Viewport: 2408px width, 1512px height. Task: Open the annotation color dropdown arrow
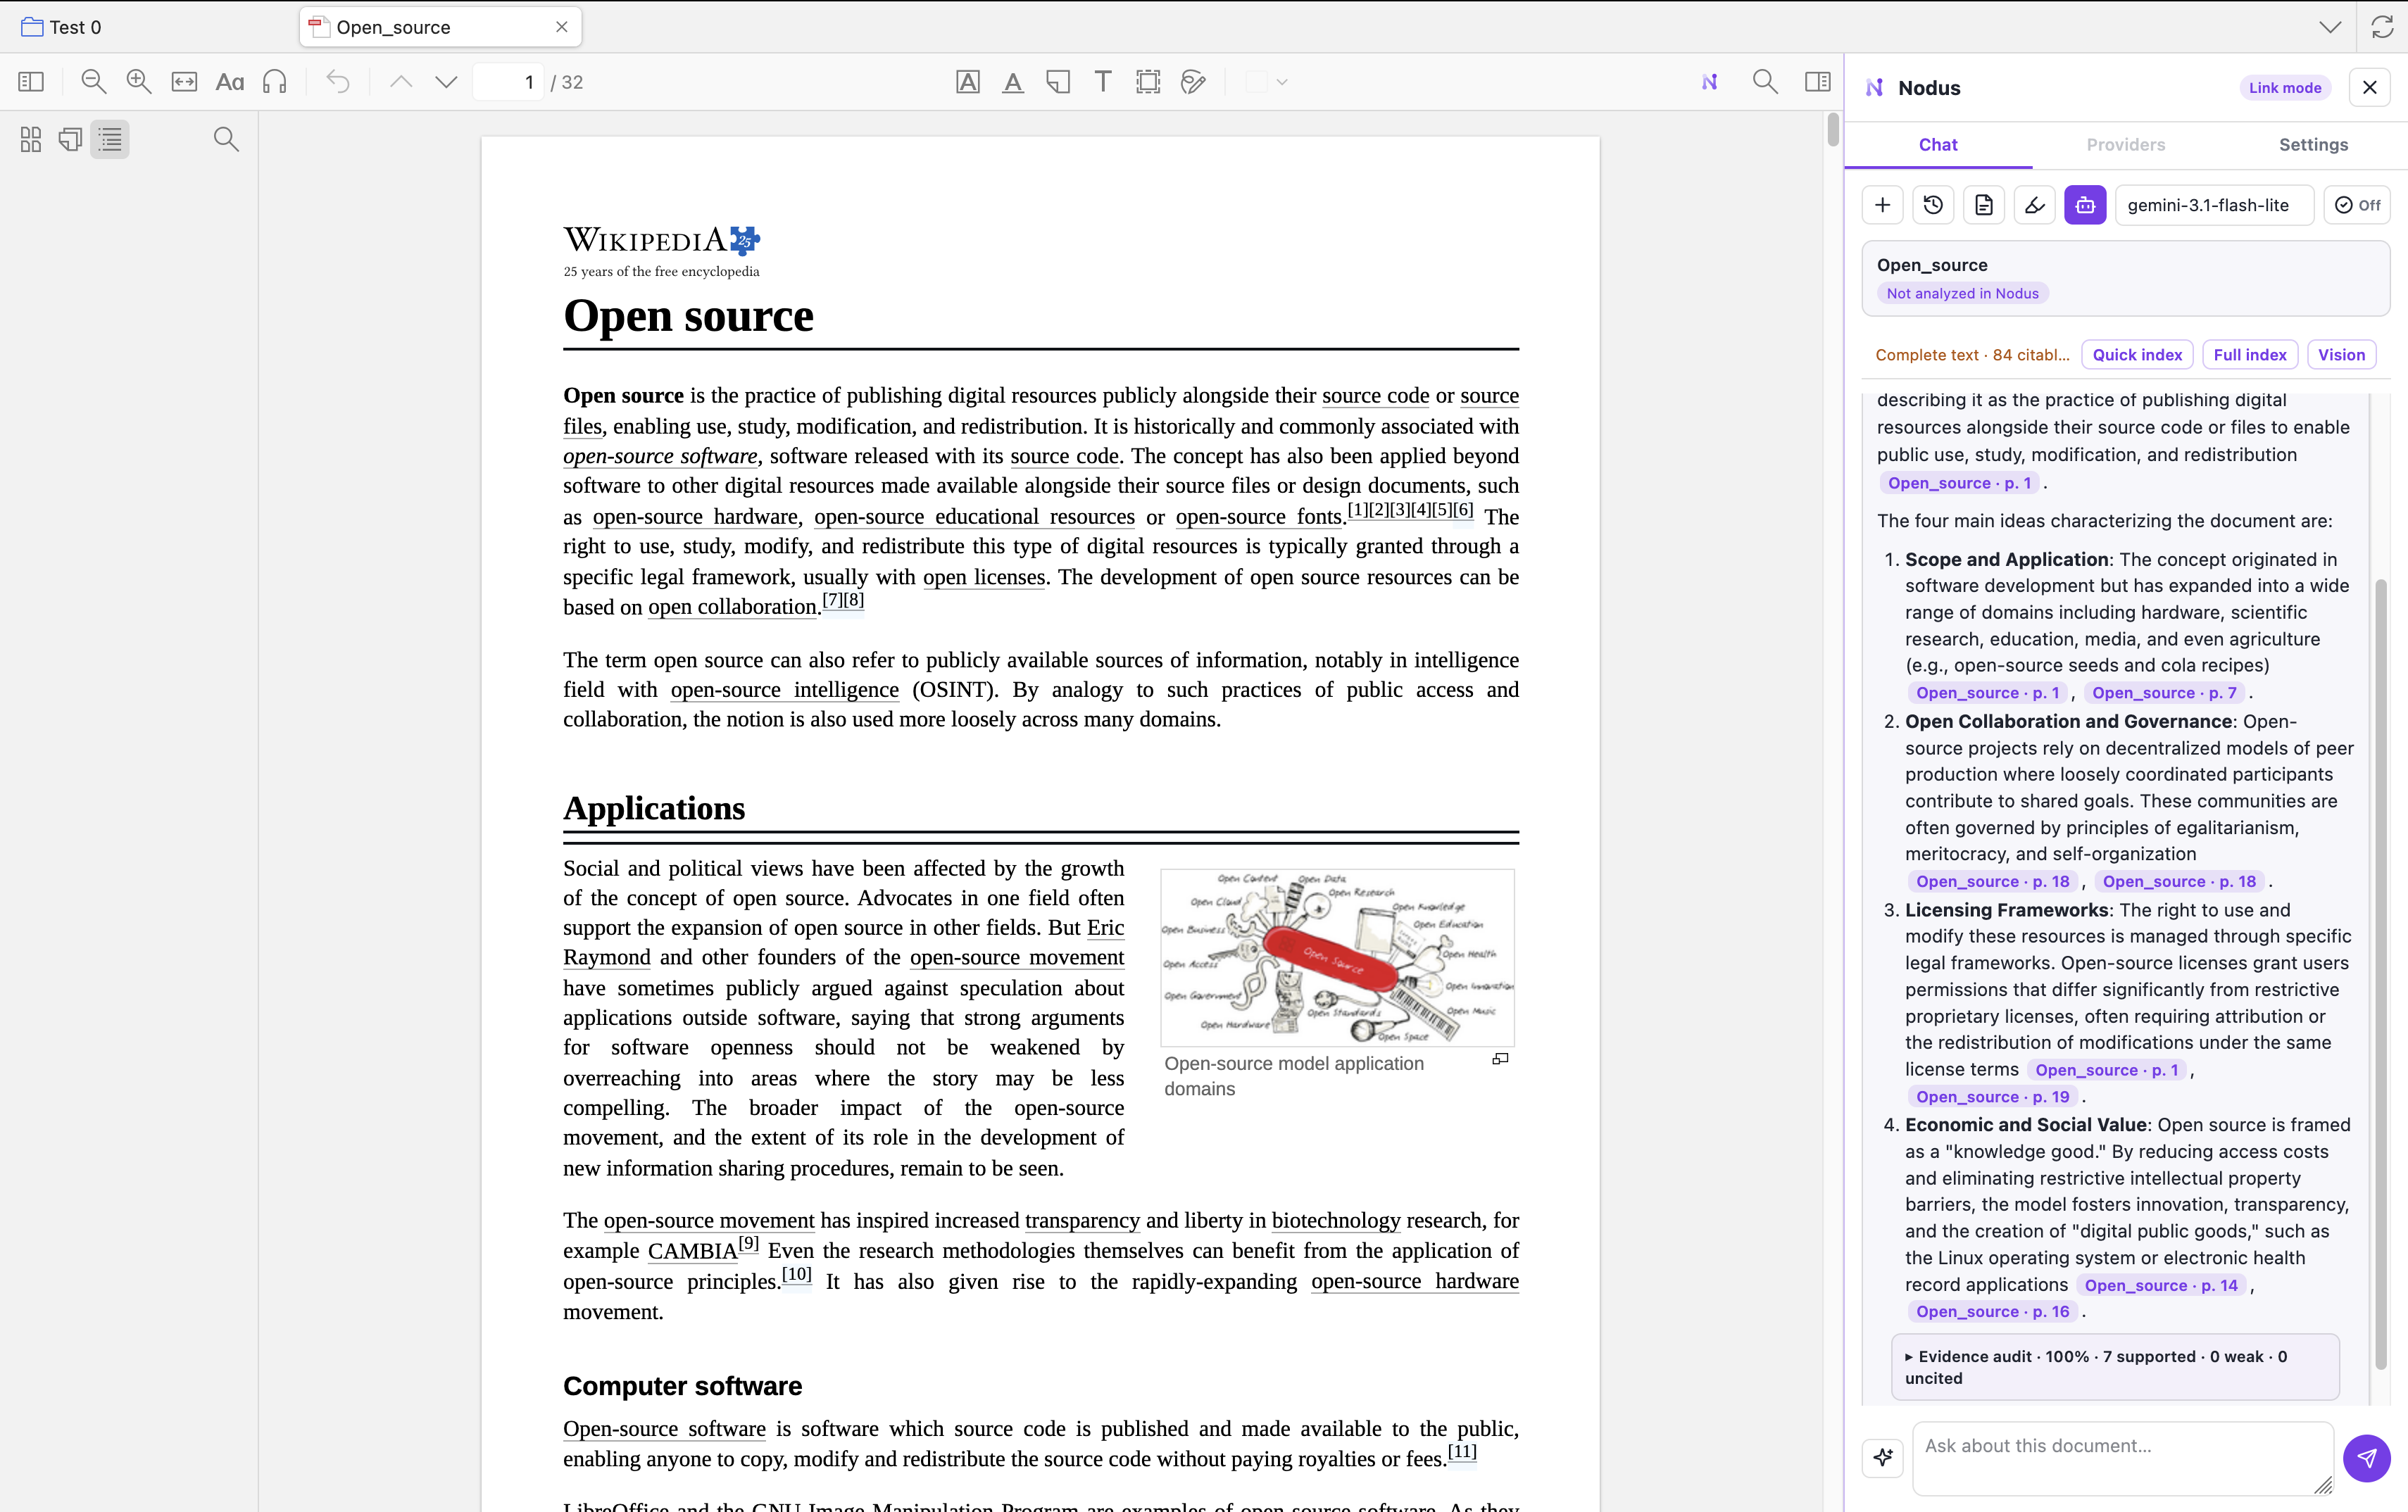(1282, 82)
